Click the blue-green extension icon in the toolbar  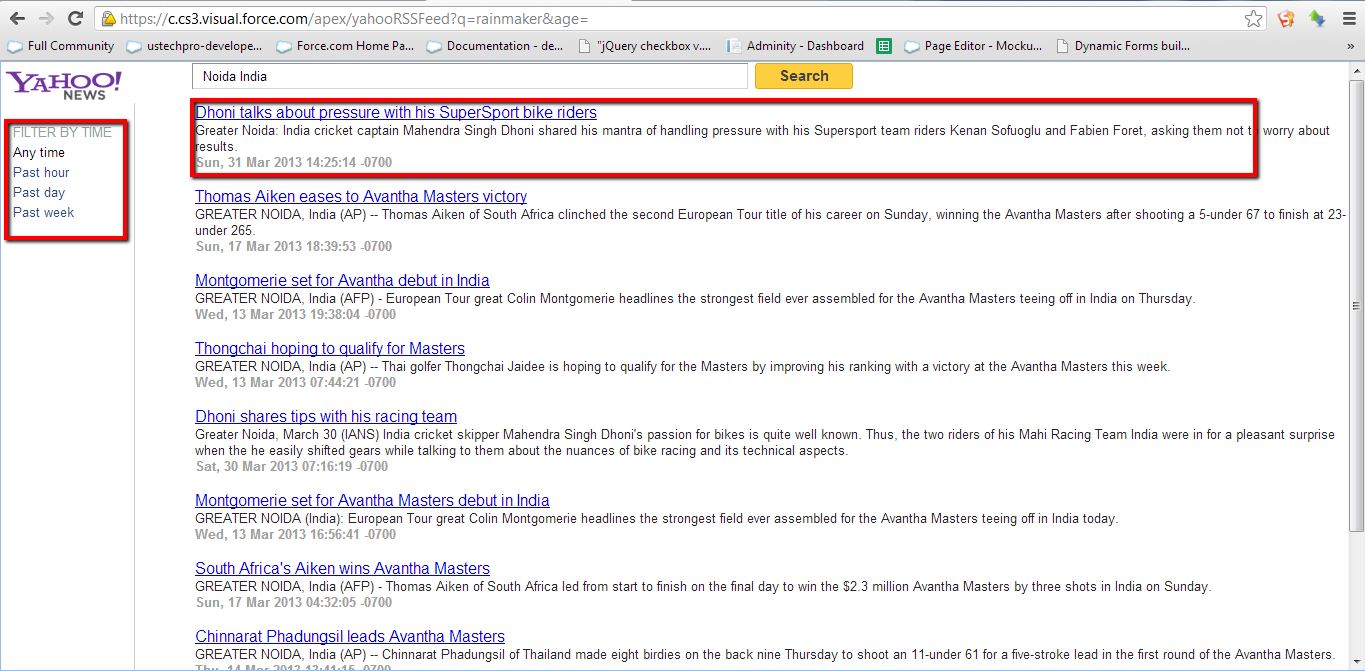(x=1317, y=18)
